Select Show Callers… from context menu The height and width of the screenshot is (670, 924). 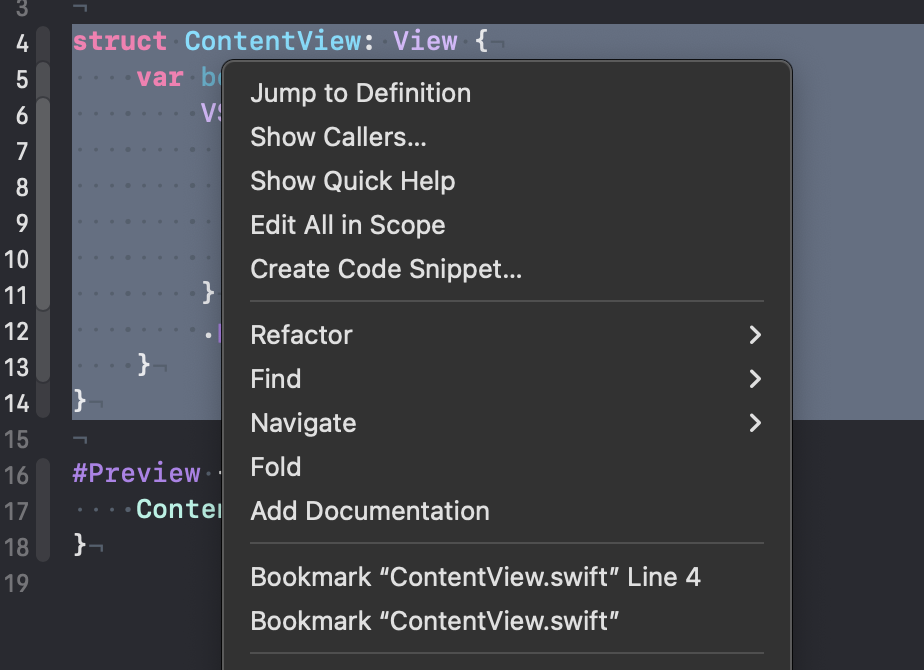[338, 137]
